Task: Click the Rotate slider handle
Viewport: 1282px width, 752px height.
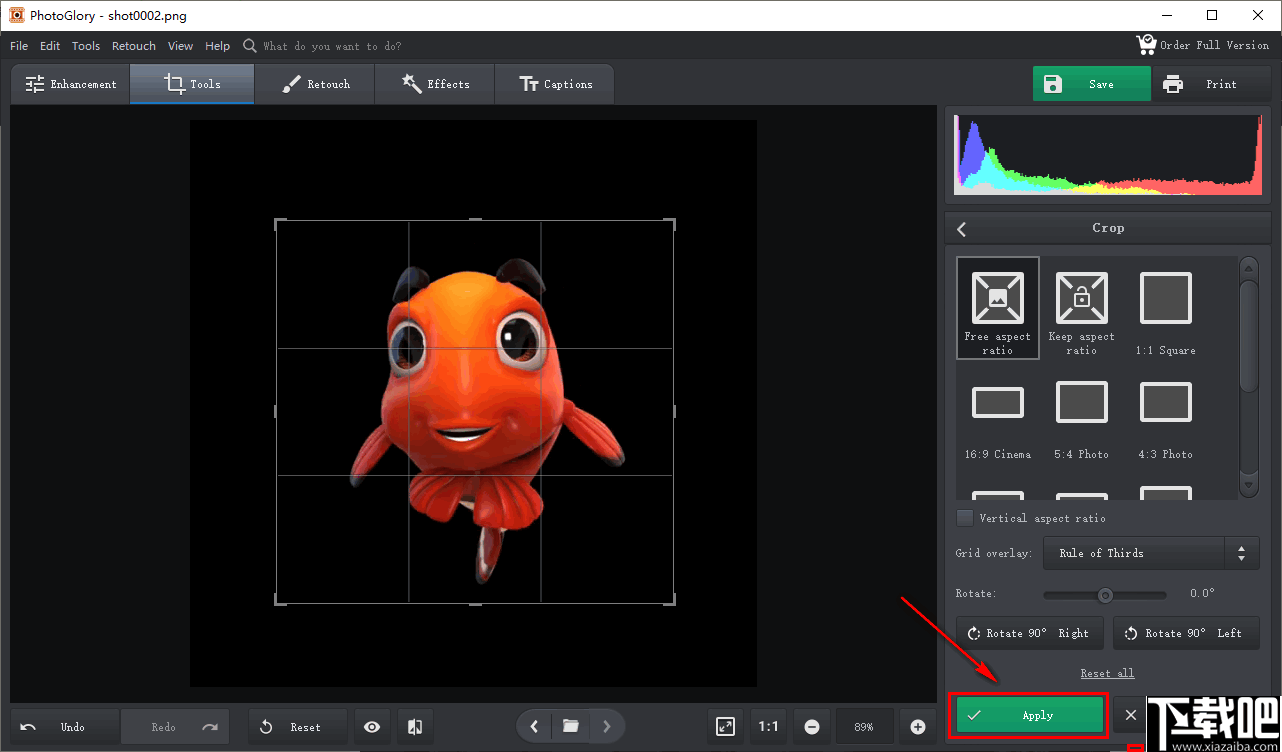Action: click(x=1105, y=595)
